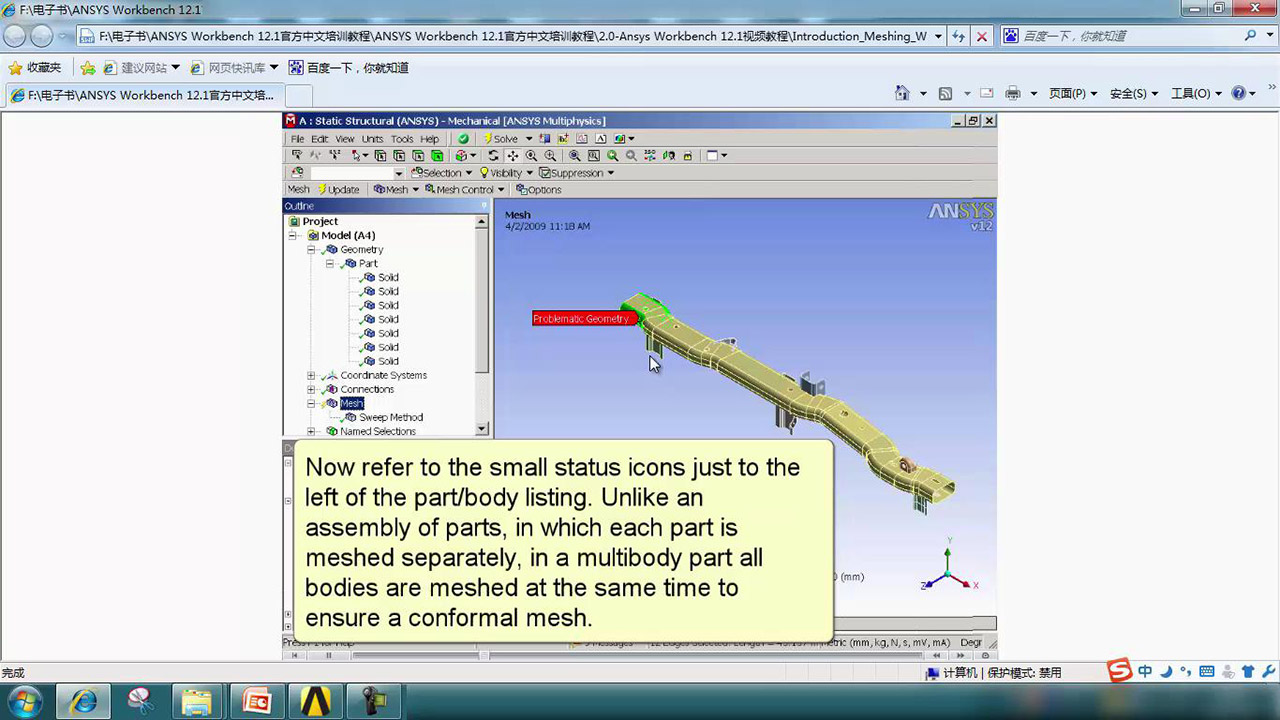Collapse the Geometry tree node
This screenshot has height=720, width=1280.
coord(311,250)
